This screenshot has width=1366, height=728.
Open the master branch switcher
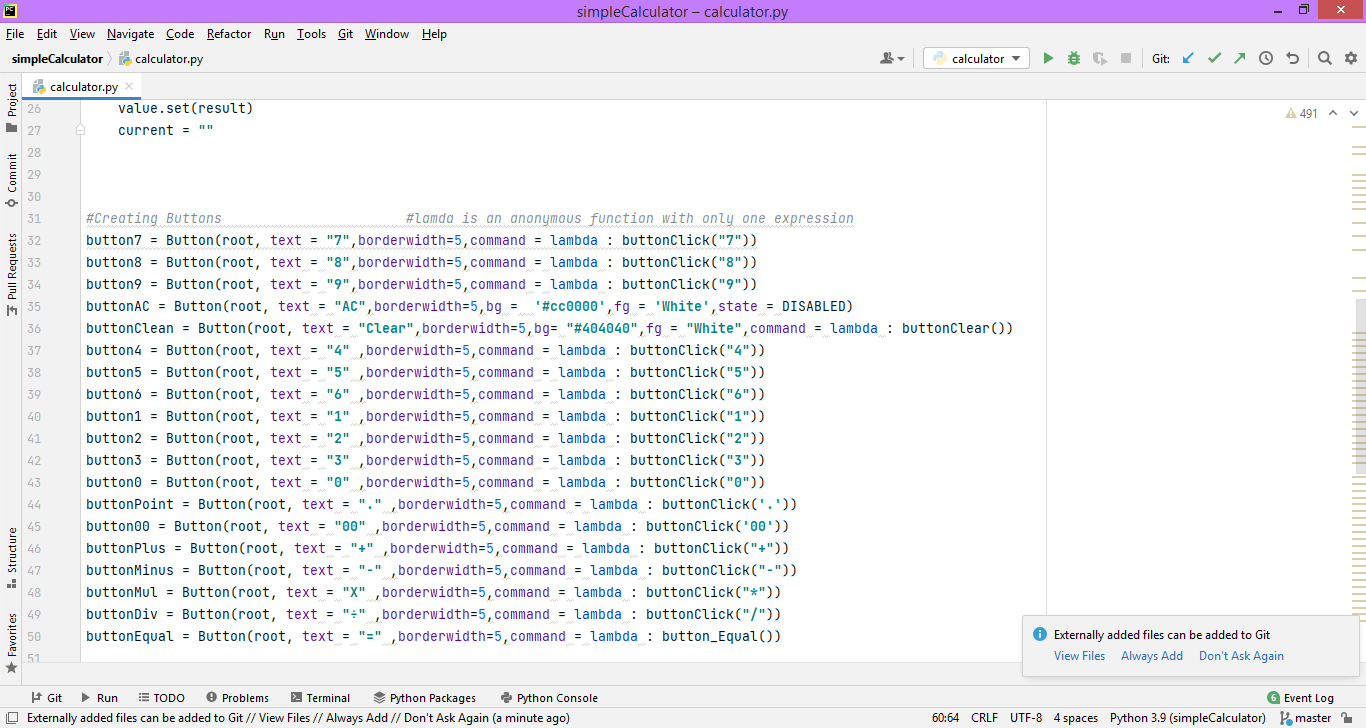click(x=1313, y=717)
